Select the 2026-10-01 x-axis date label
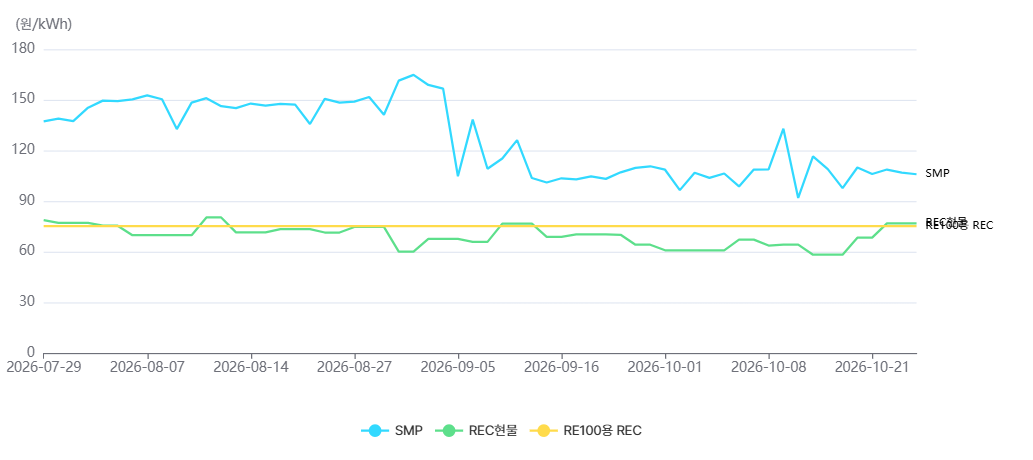 point(665,366)
